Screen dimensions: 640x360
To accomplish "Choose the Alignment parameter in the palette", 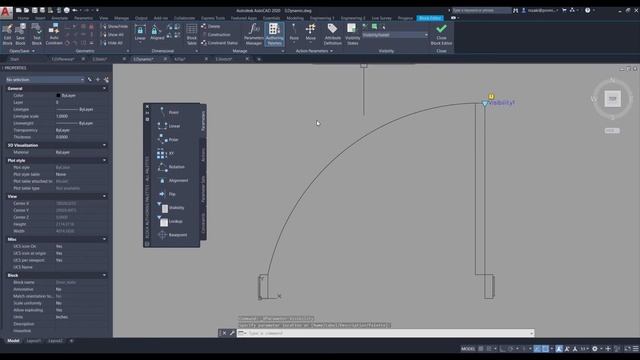I will tap(173, 180).
